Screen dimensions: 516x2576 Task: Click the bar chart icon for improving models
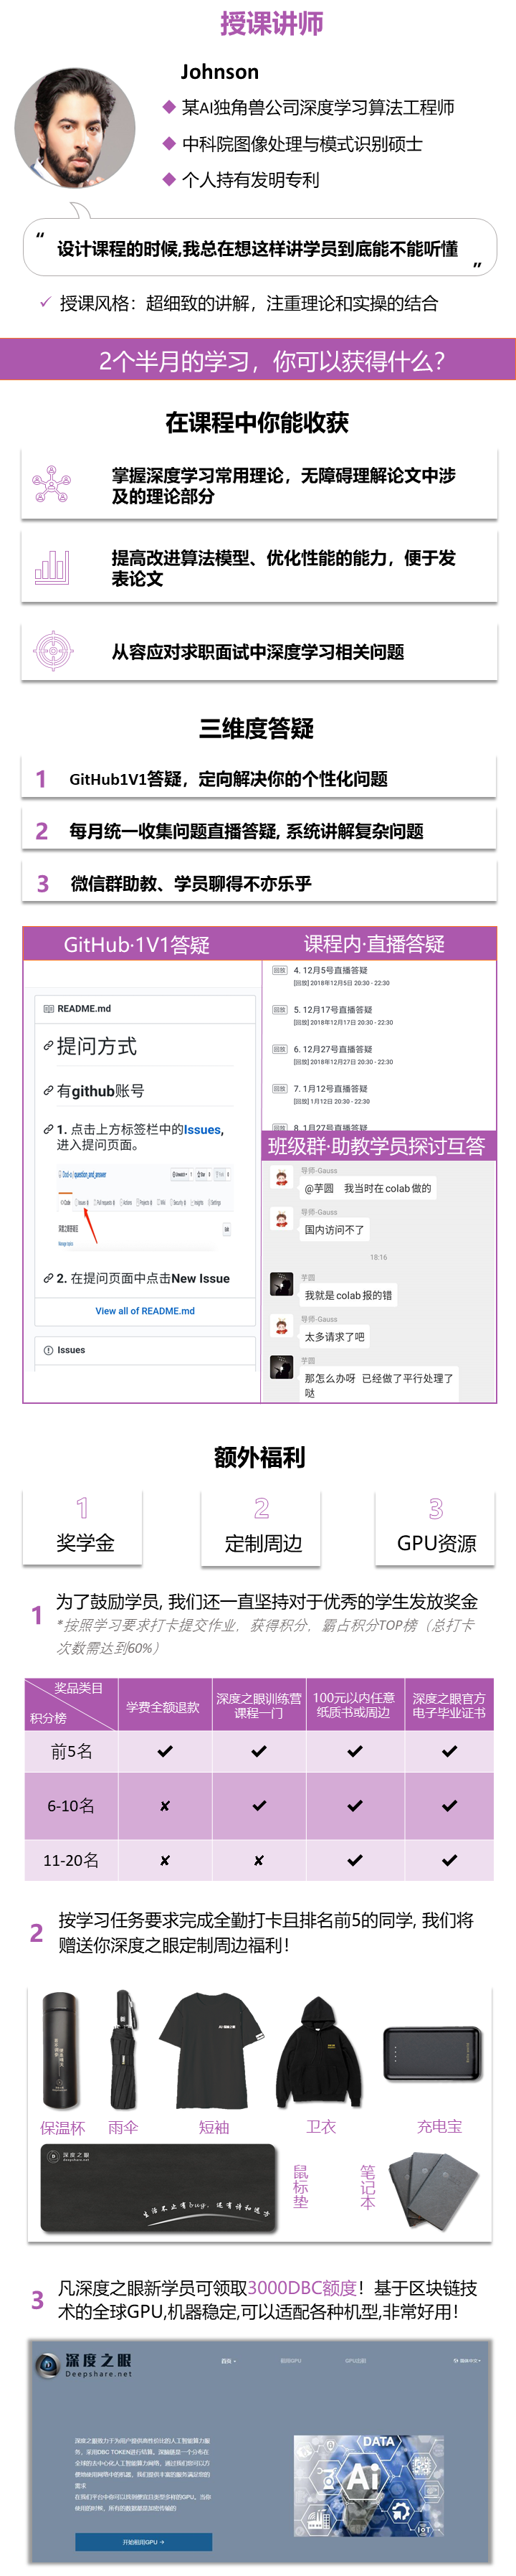pyautogui.click(x=52, y=567)
